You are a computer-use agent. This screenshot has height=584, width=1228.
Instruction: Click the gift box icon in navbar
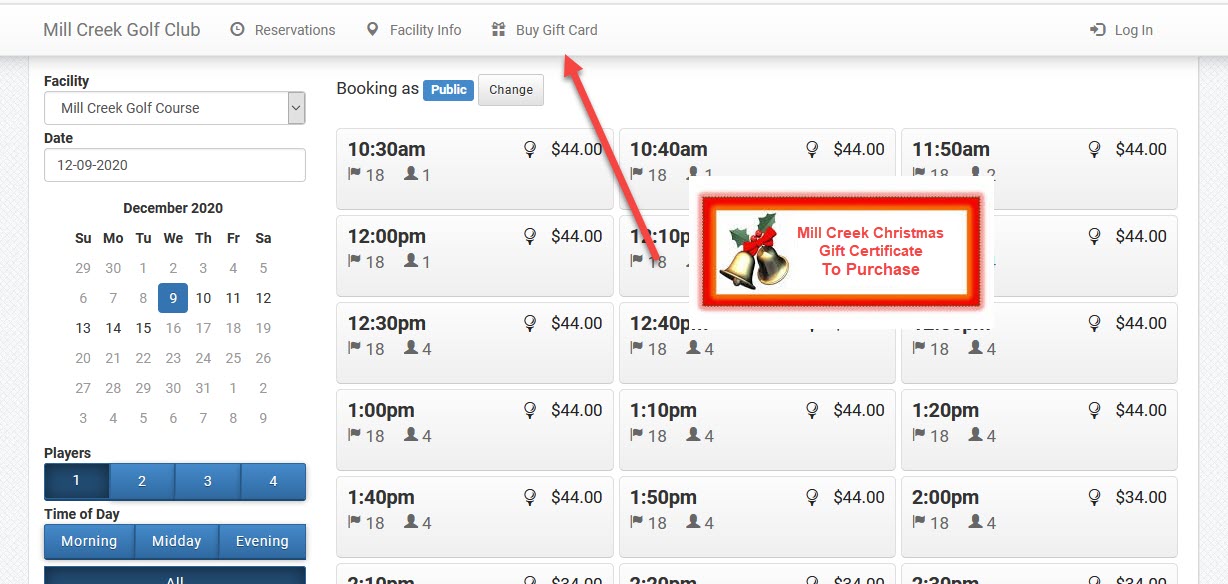tap(499, 30)
